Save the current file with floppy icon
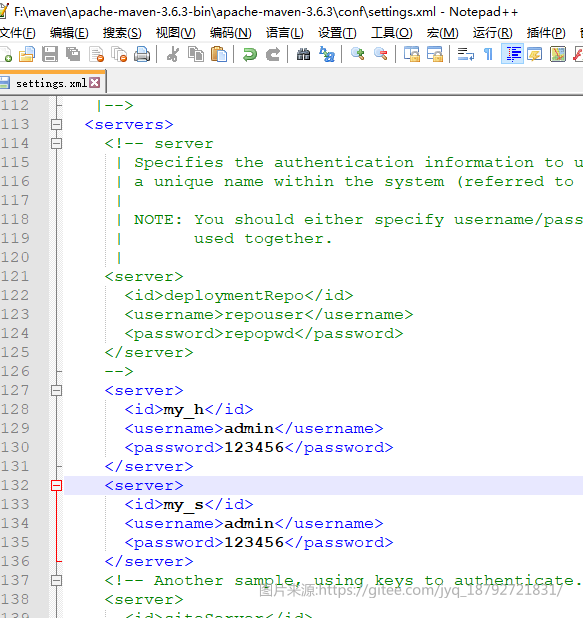 [x=50, y=54]
